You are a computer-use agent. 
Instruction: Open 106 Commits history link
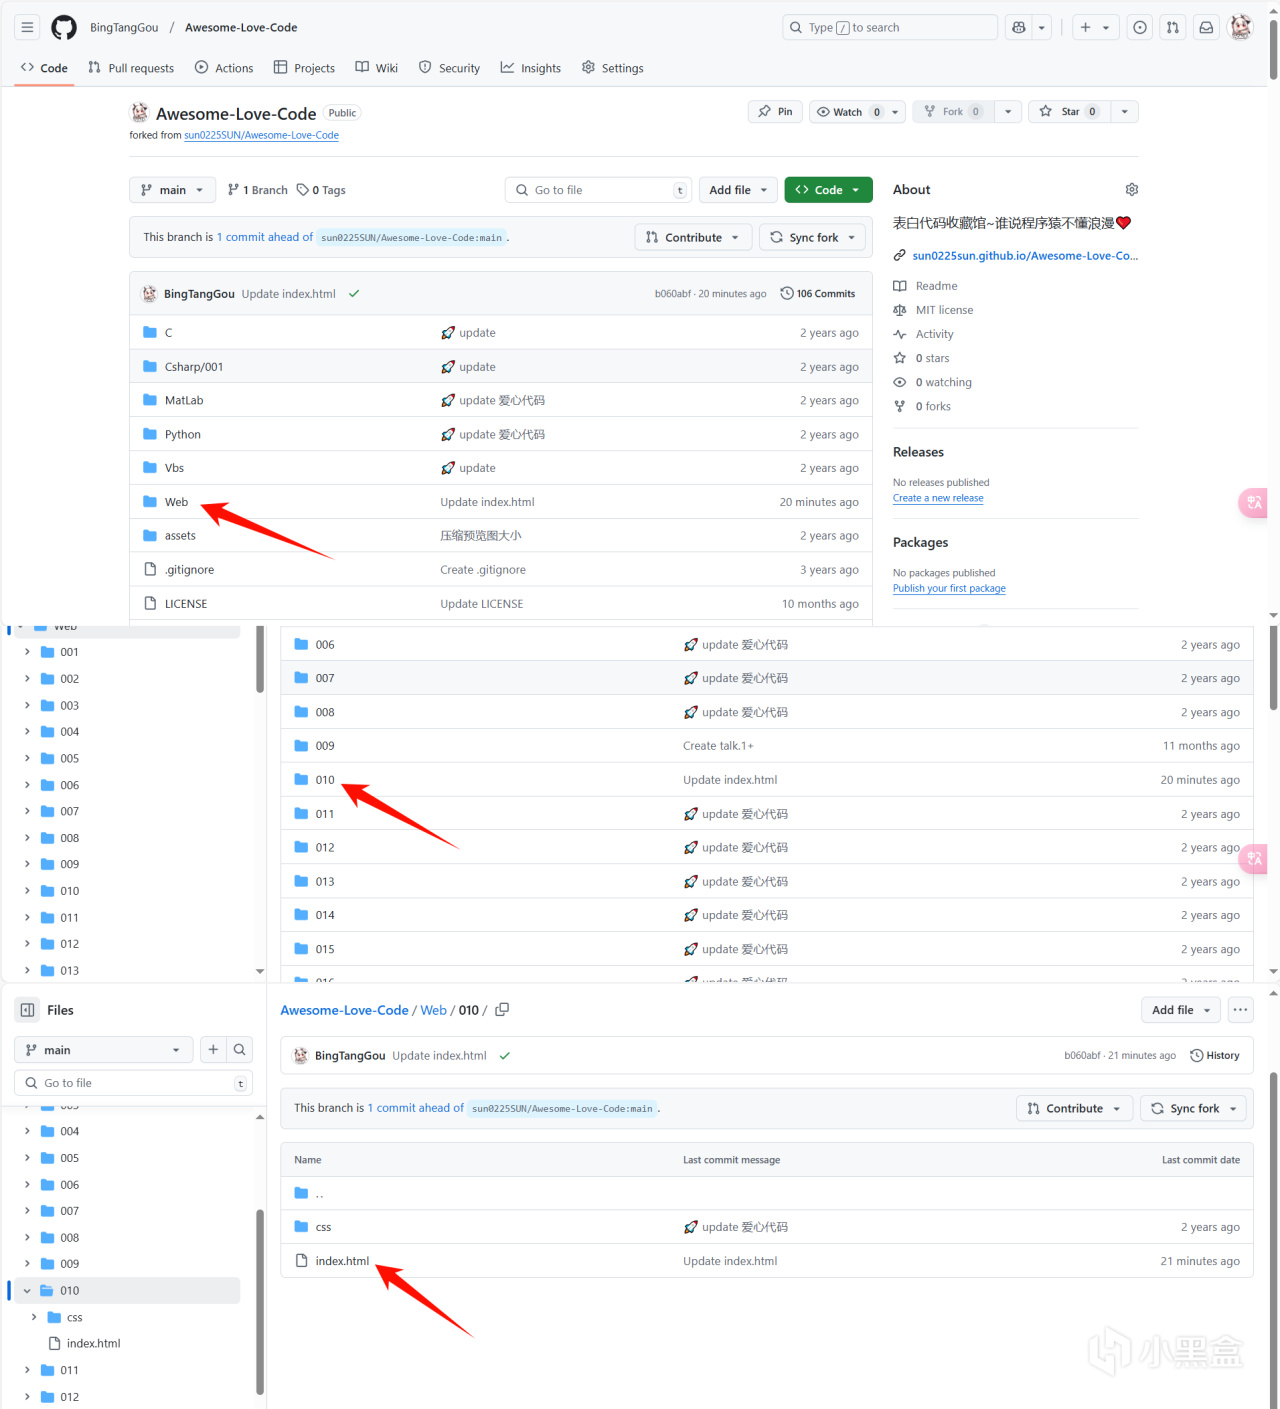click(x=818, y=294)
